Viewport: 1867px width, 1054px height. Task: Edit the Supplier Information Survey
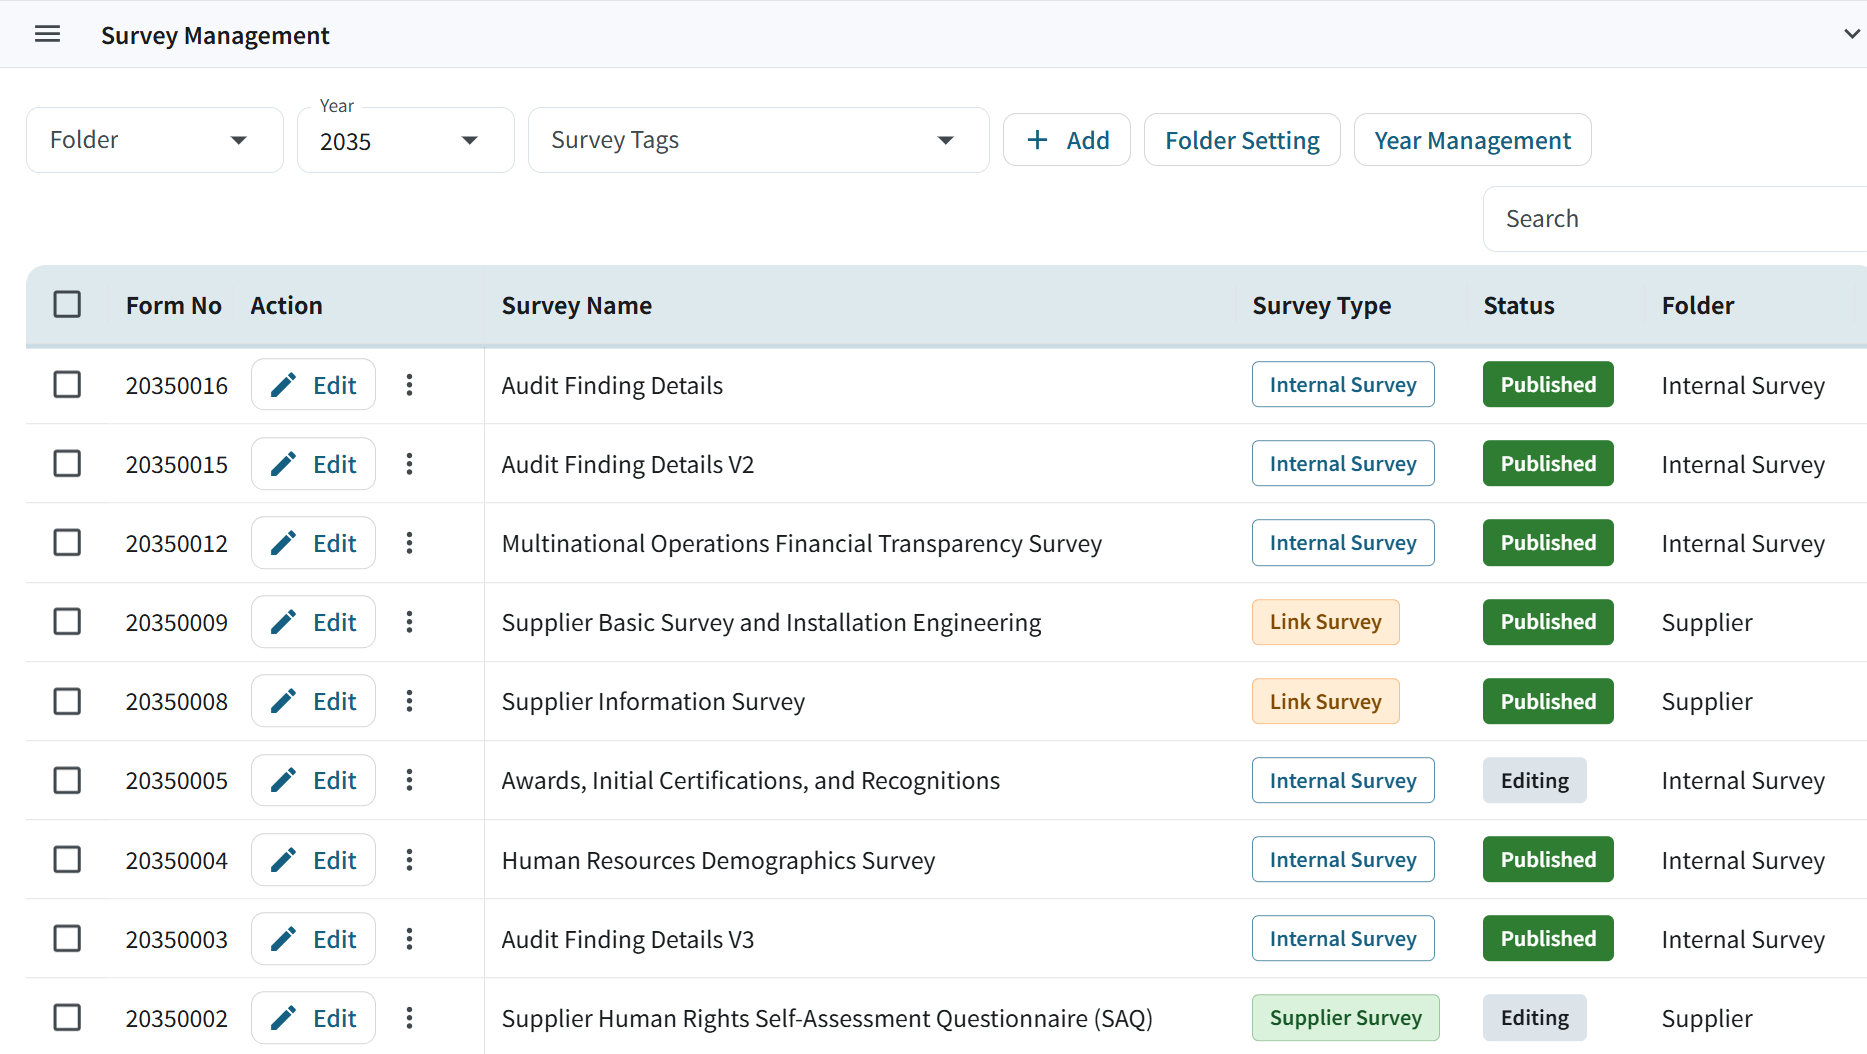(313, 701)
